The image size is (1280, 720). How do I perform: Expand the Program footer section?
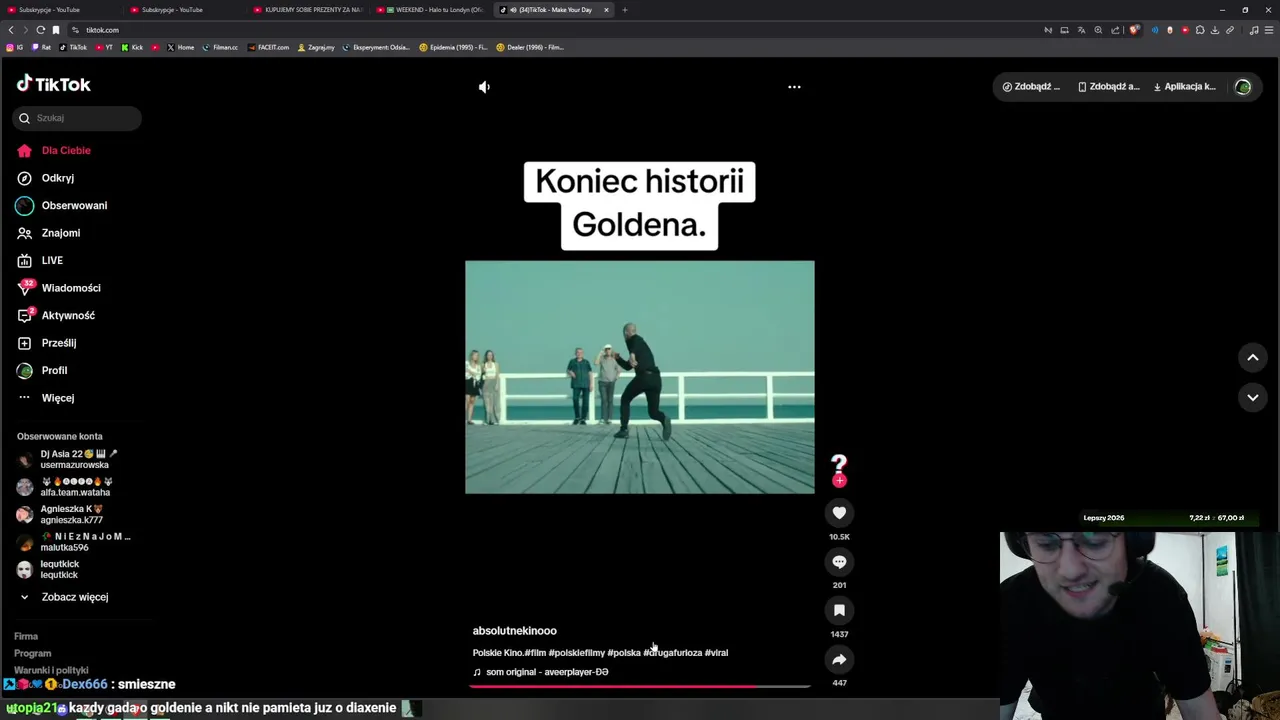coord(33,653)
